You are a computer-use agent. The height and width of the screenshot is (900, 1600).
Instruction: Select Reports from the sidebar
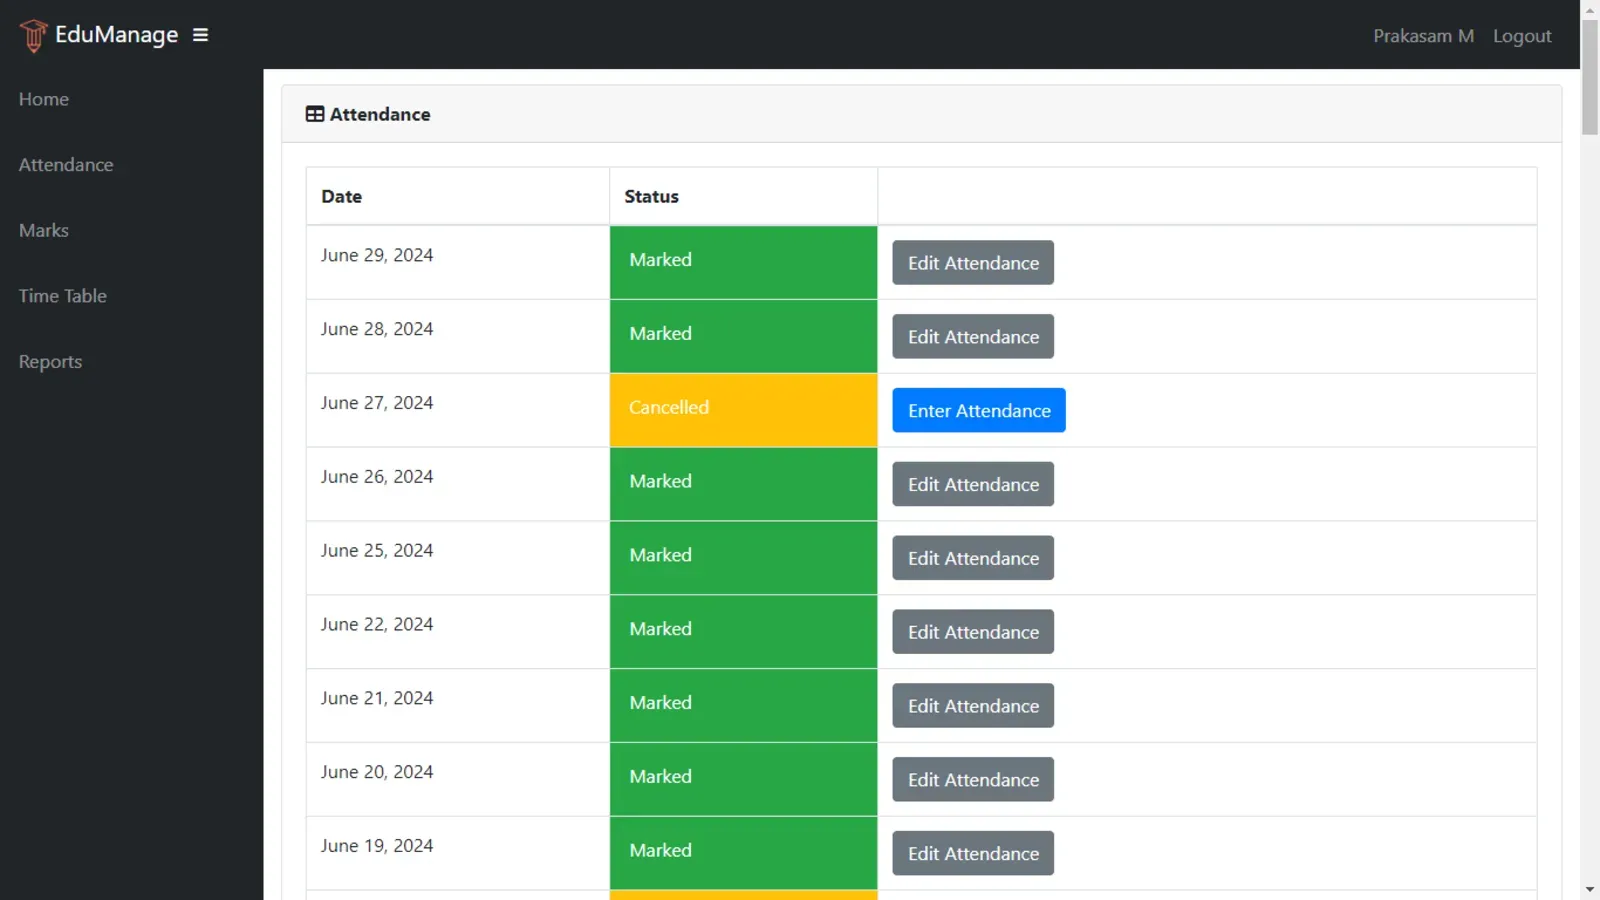coord(51,362)
